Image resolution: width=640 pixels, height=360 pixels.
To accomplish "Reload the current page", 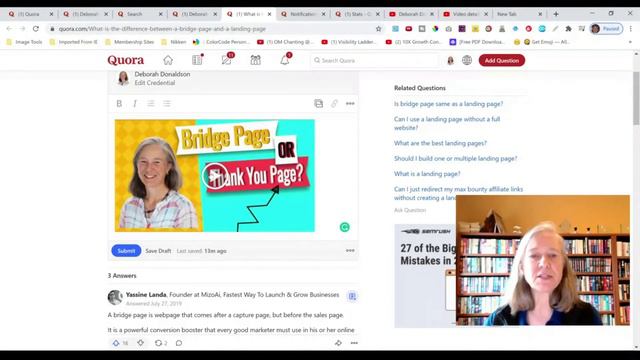I will pos(36,29).
